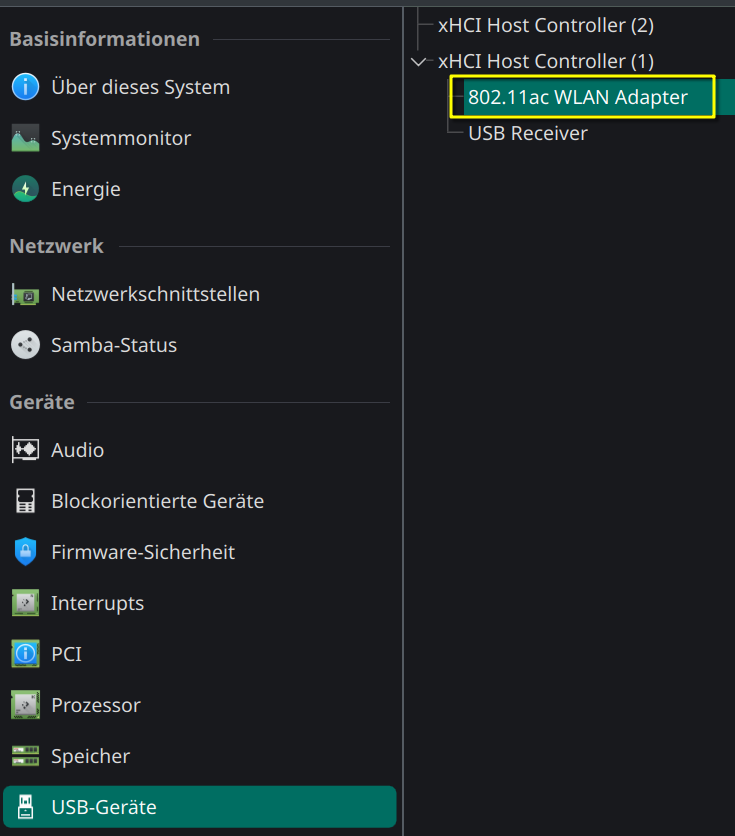735x836 pixels.
Task: Open the Samba-Status share icon
Action: tap(25, 345)
